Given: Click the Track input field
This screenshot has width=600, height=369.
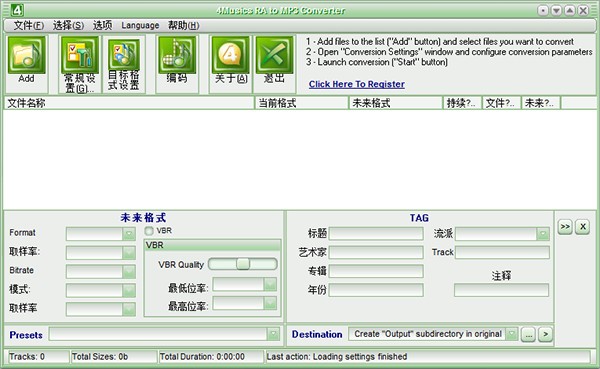Looking at the screenshot, I should point(502,252).
